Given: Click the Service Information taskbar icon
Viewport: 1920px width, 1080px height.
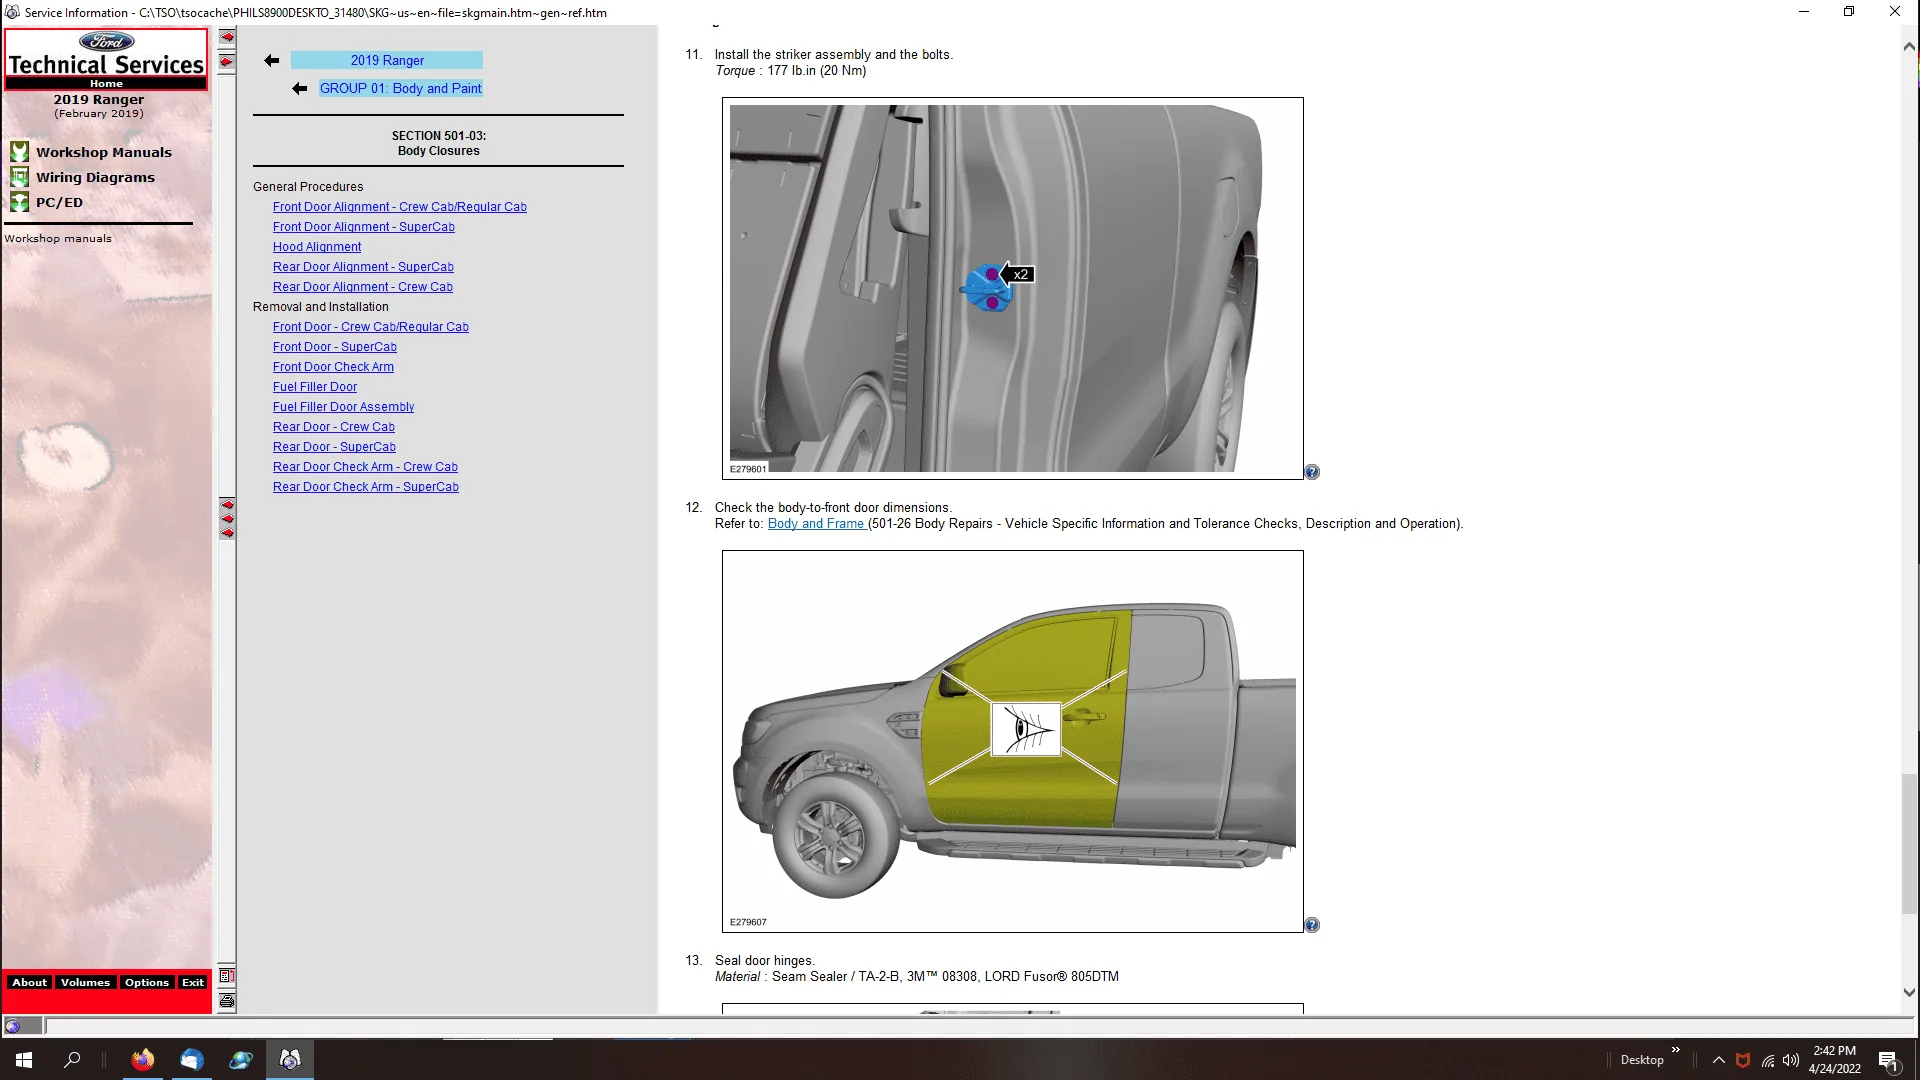Looking at the screenshot, I should click(290, 1060).
